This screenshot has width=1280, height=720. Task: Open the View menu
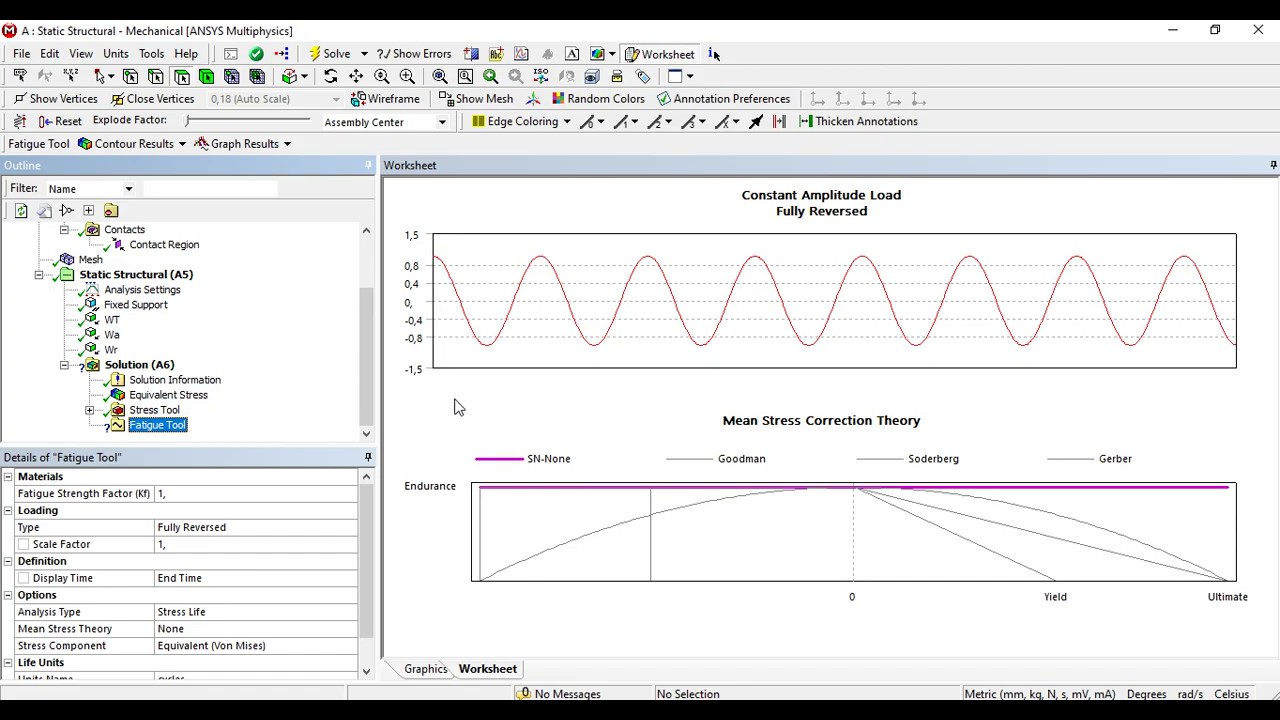pos(81,54)
